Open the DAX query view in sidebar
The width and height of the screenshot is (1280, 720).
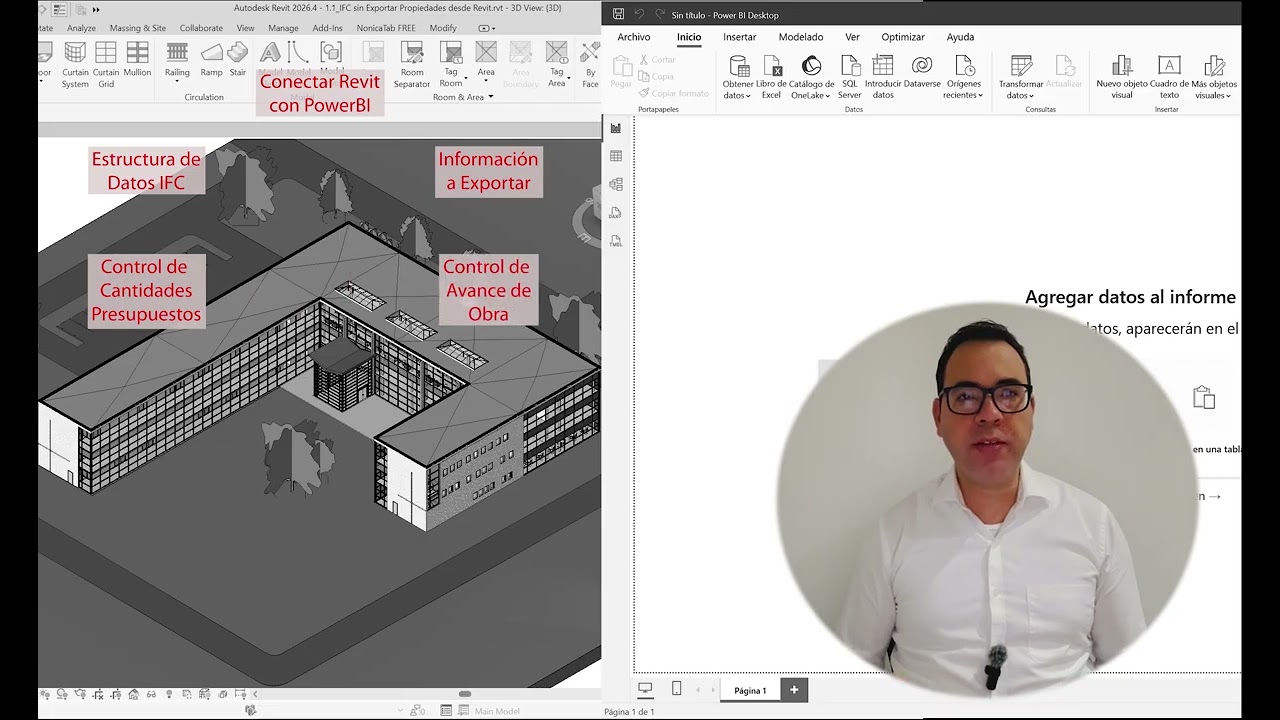616,213
